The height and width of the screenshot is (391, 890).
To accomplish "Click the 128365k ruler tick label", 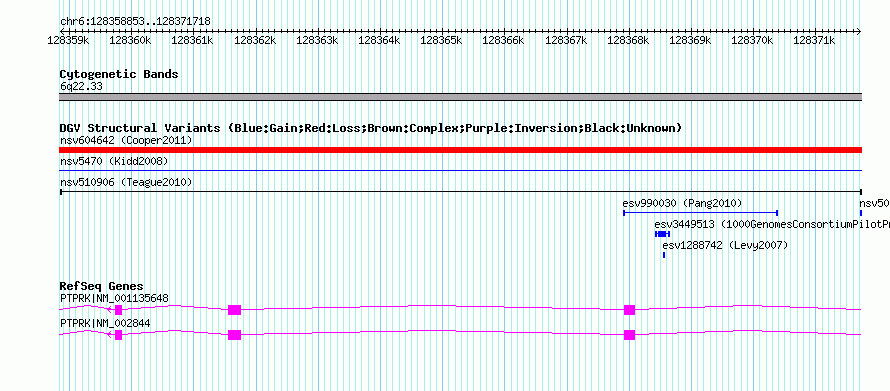I will (441, 40).
